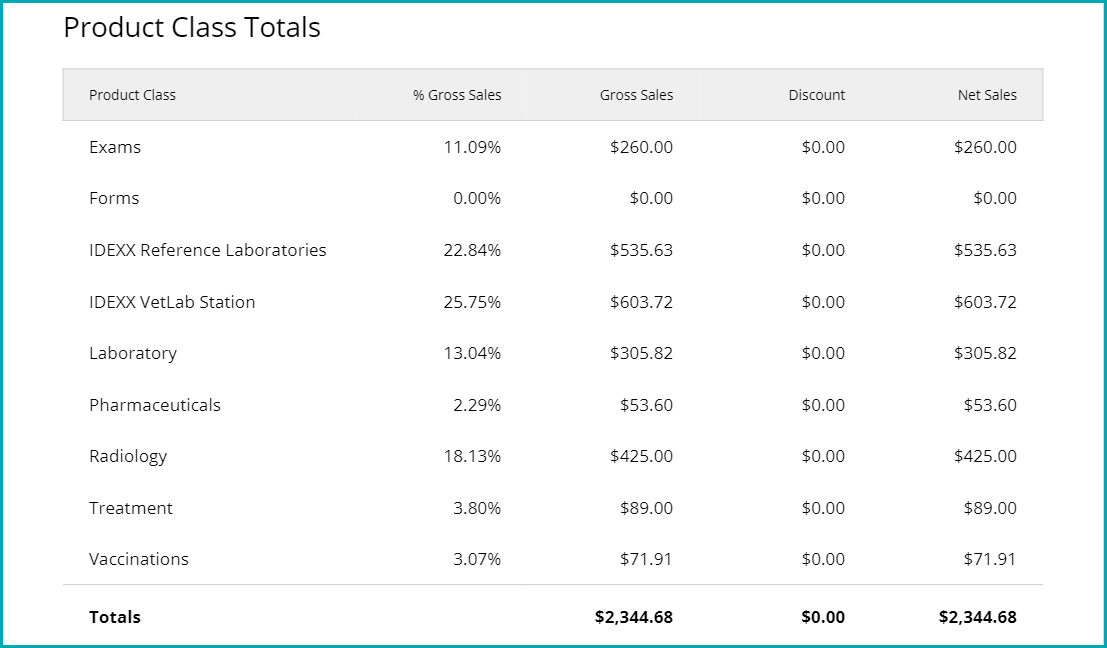The image size is (1107, 648).
Task: Click the Forms product class label
Action: click(x=114, y=198)
